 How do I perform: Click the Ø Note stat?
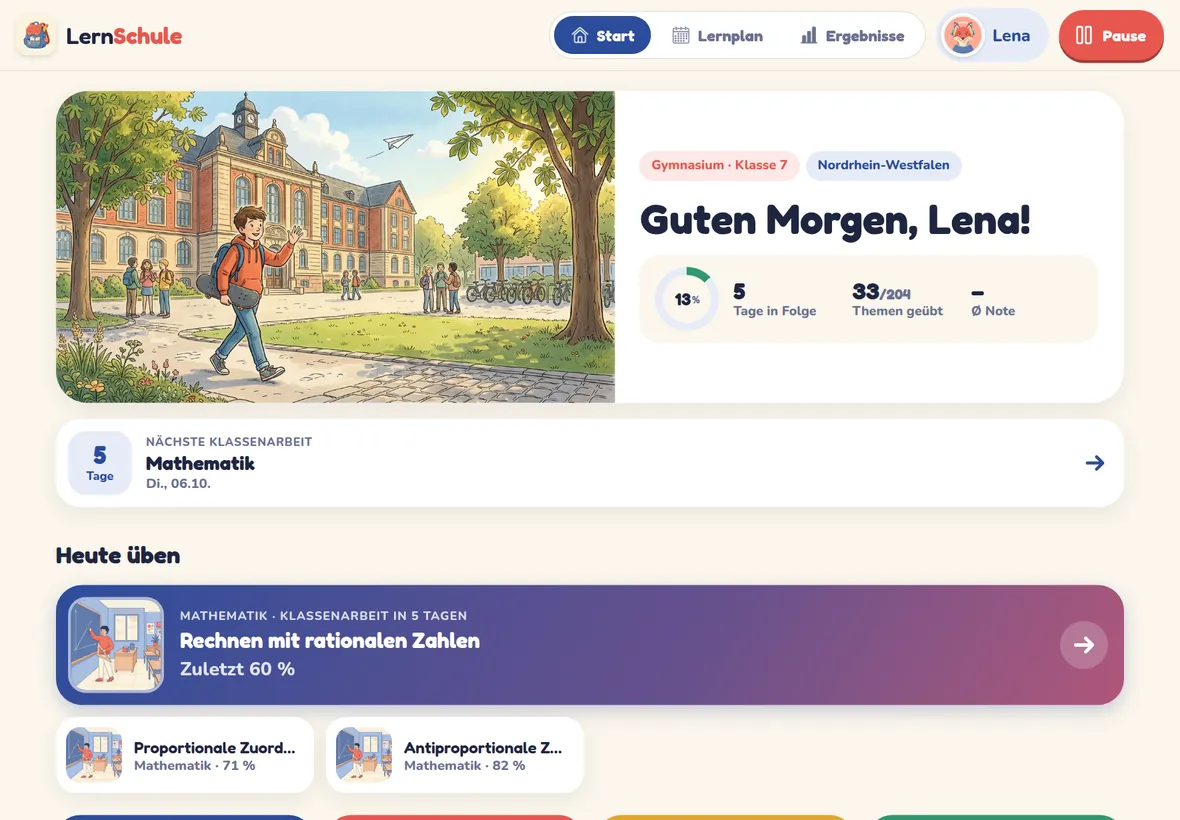click(993, 301)
